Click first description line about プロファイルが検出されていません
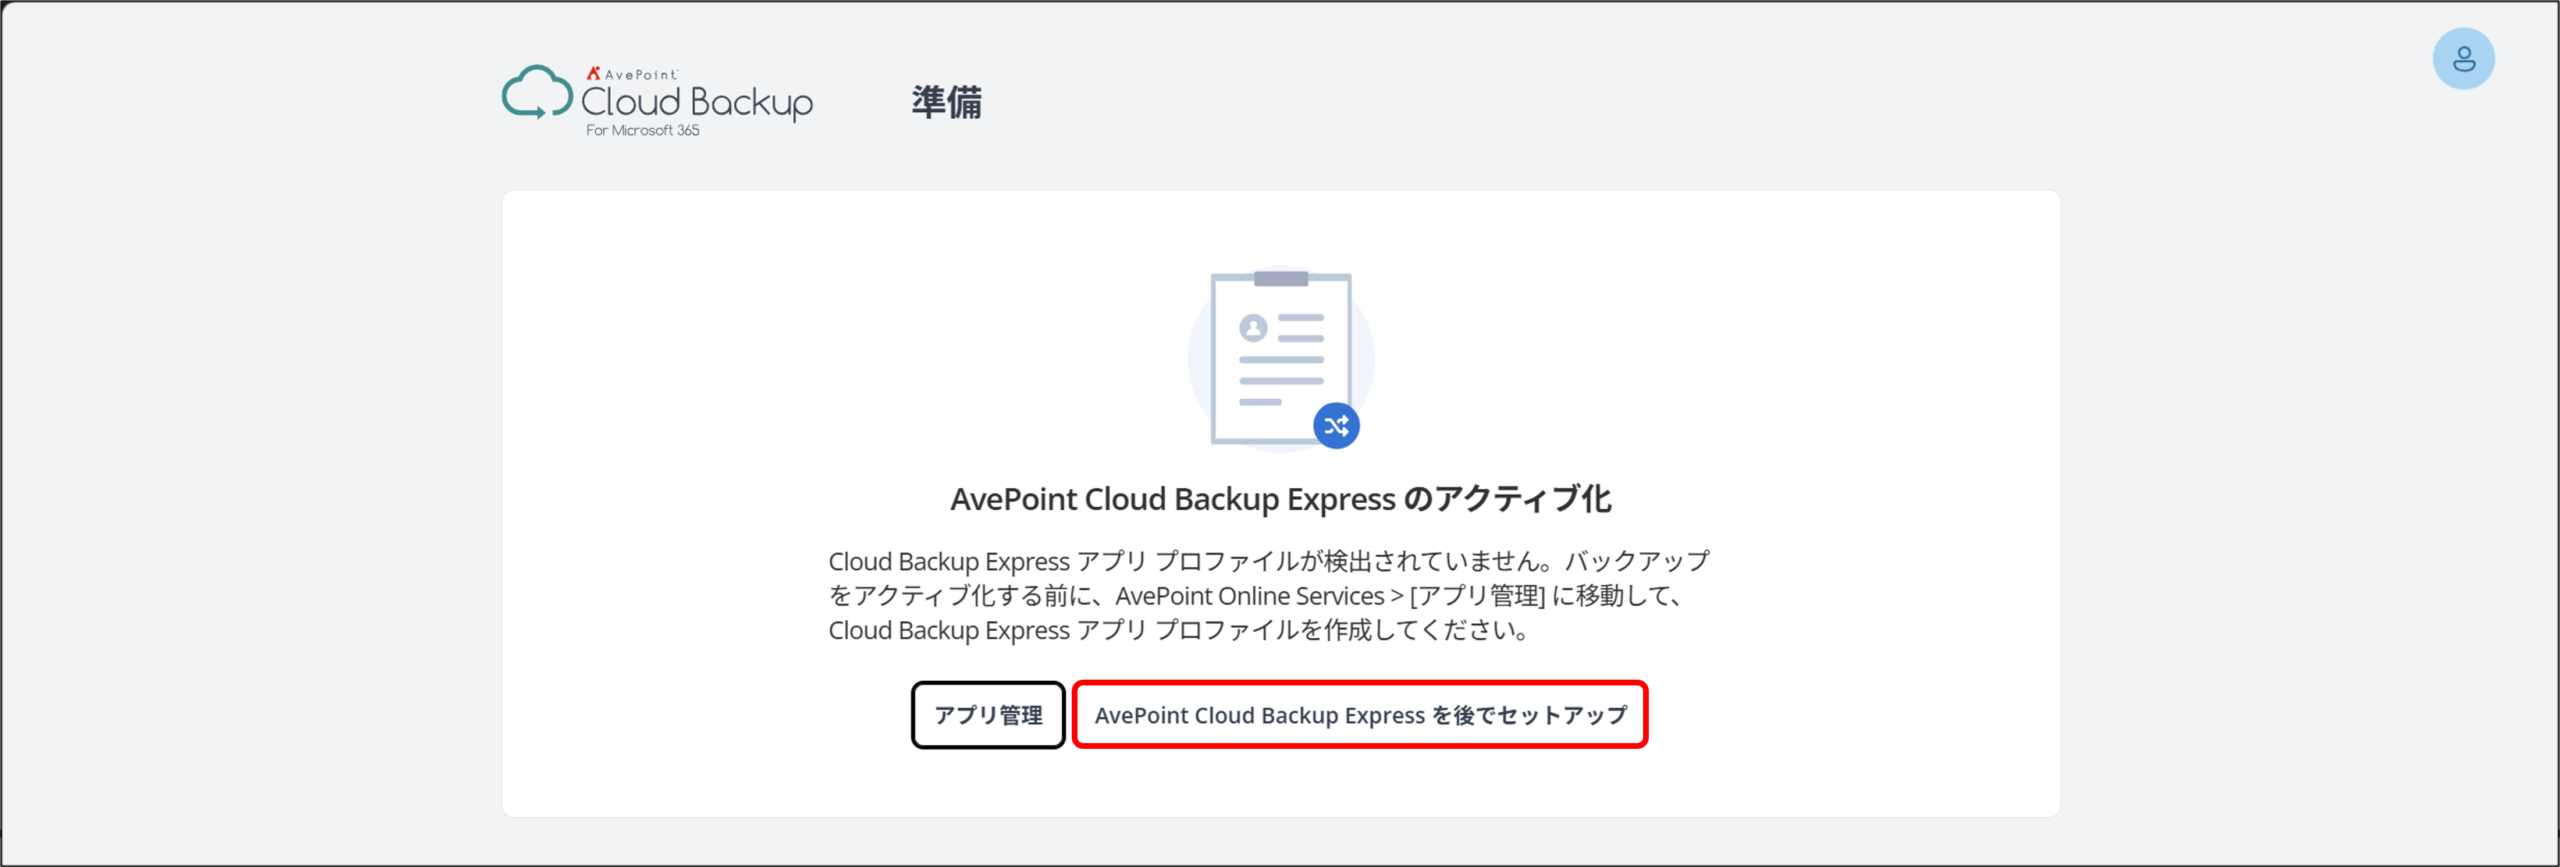Screen dimensions: 2560x867 click(1268, 561)
